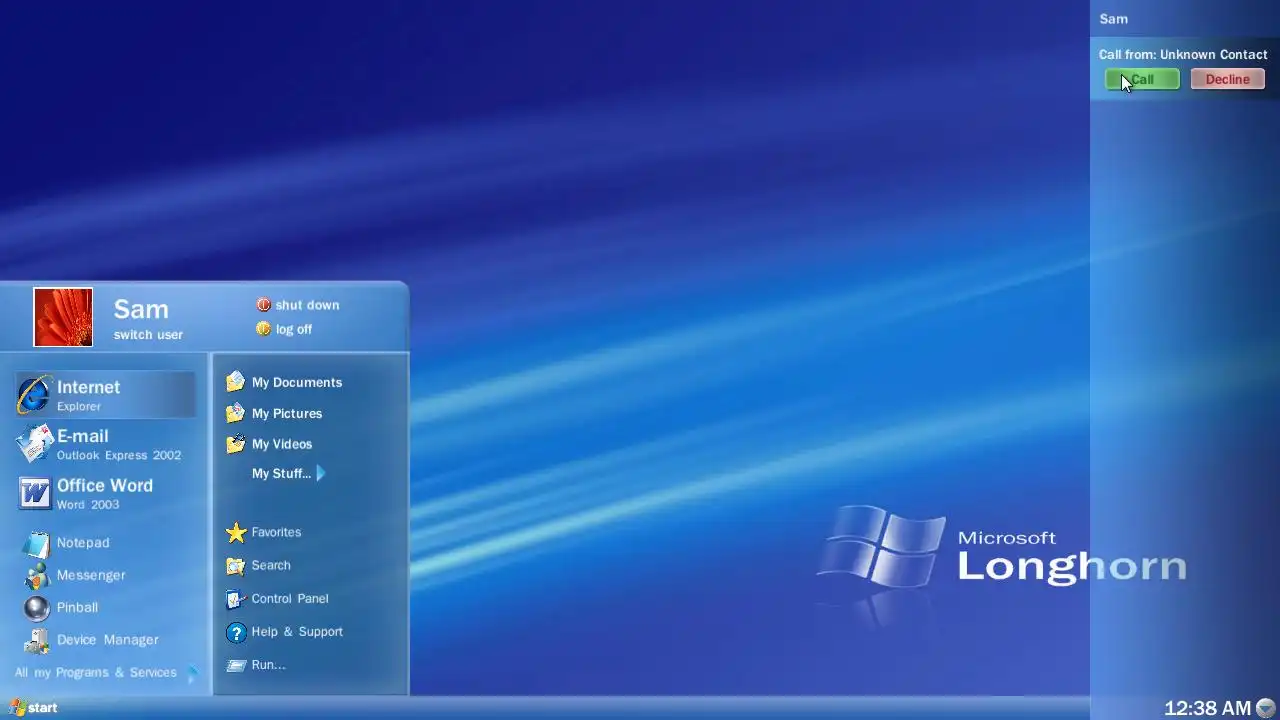Image resolution: width=1280 pixels, height=720 pixels.
Task: Launch Office Word 2003 icon
Action: pyautogui.click(x=34, y=493)
